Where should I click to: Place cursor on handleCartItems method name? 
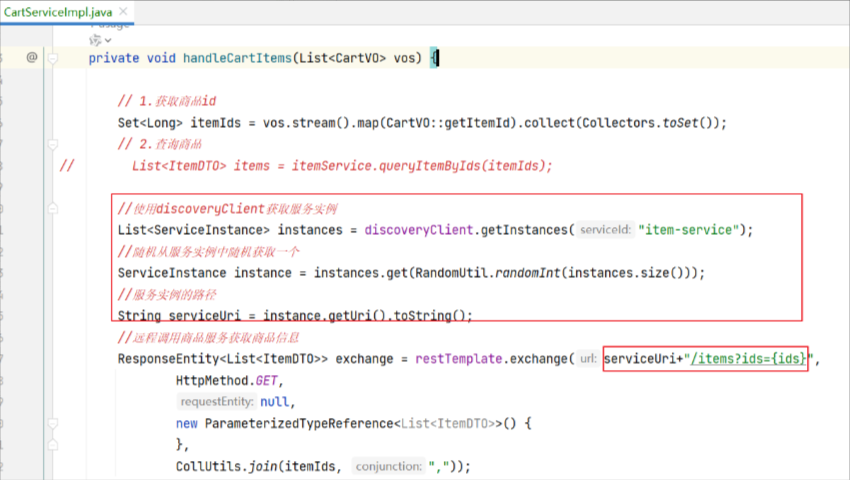coord(237,58)
